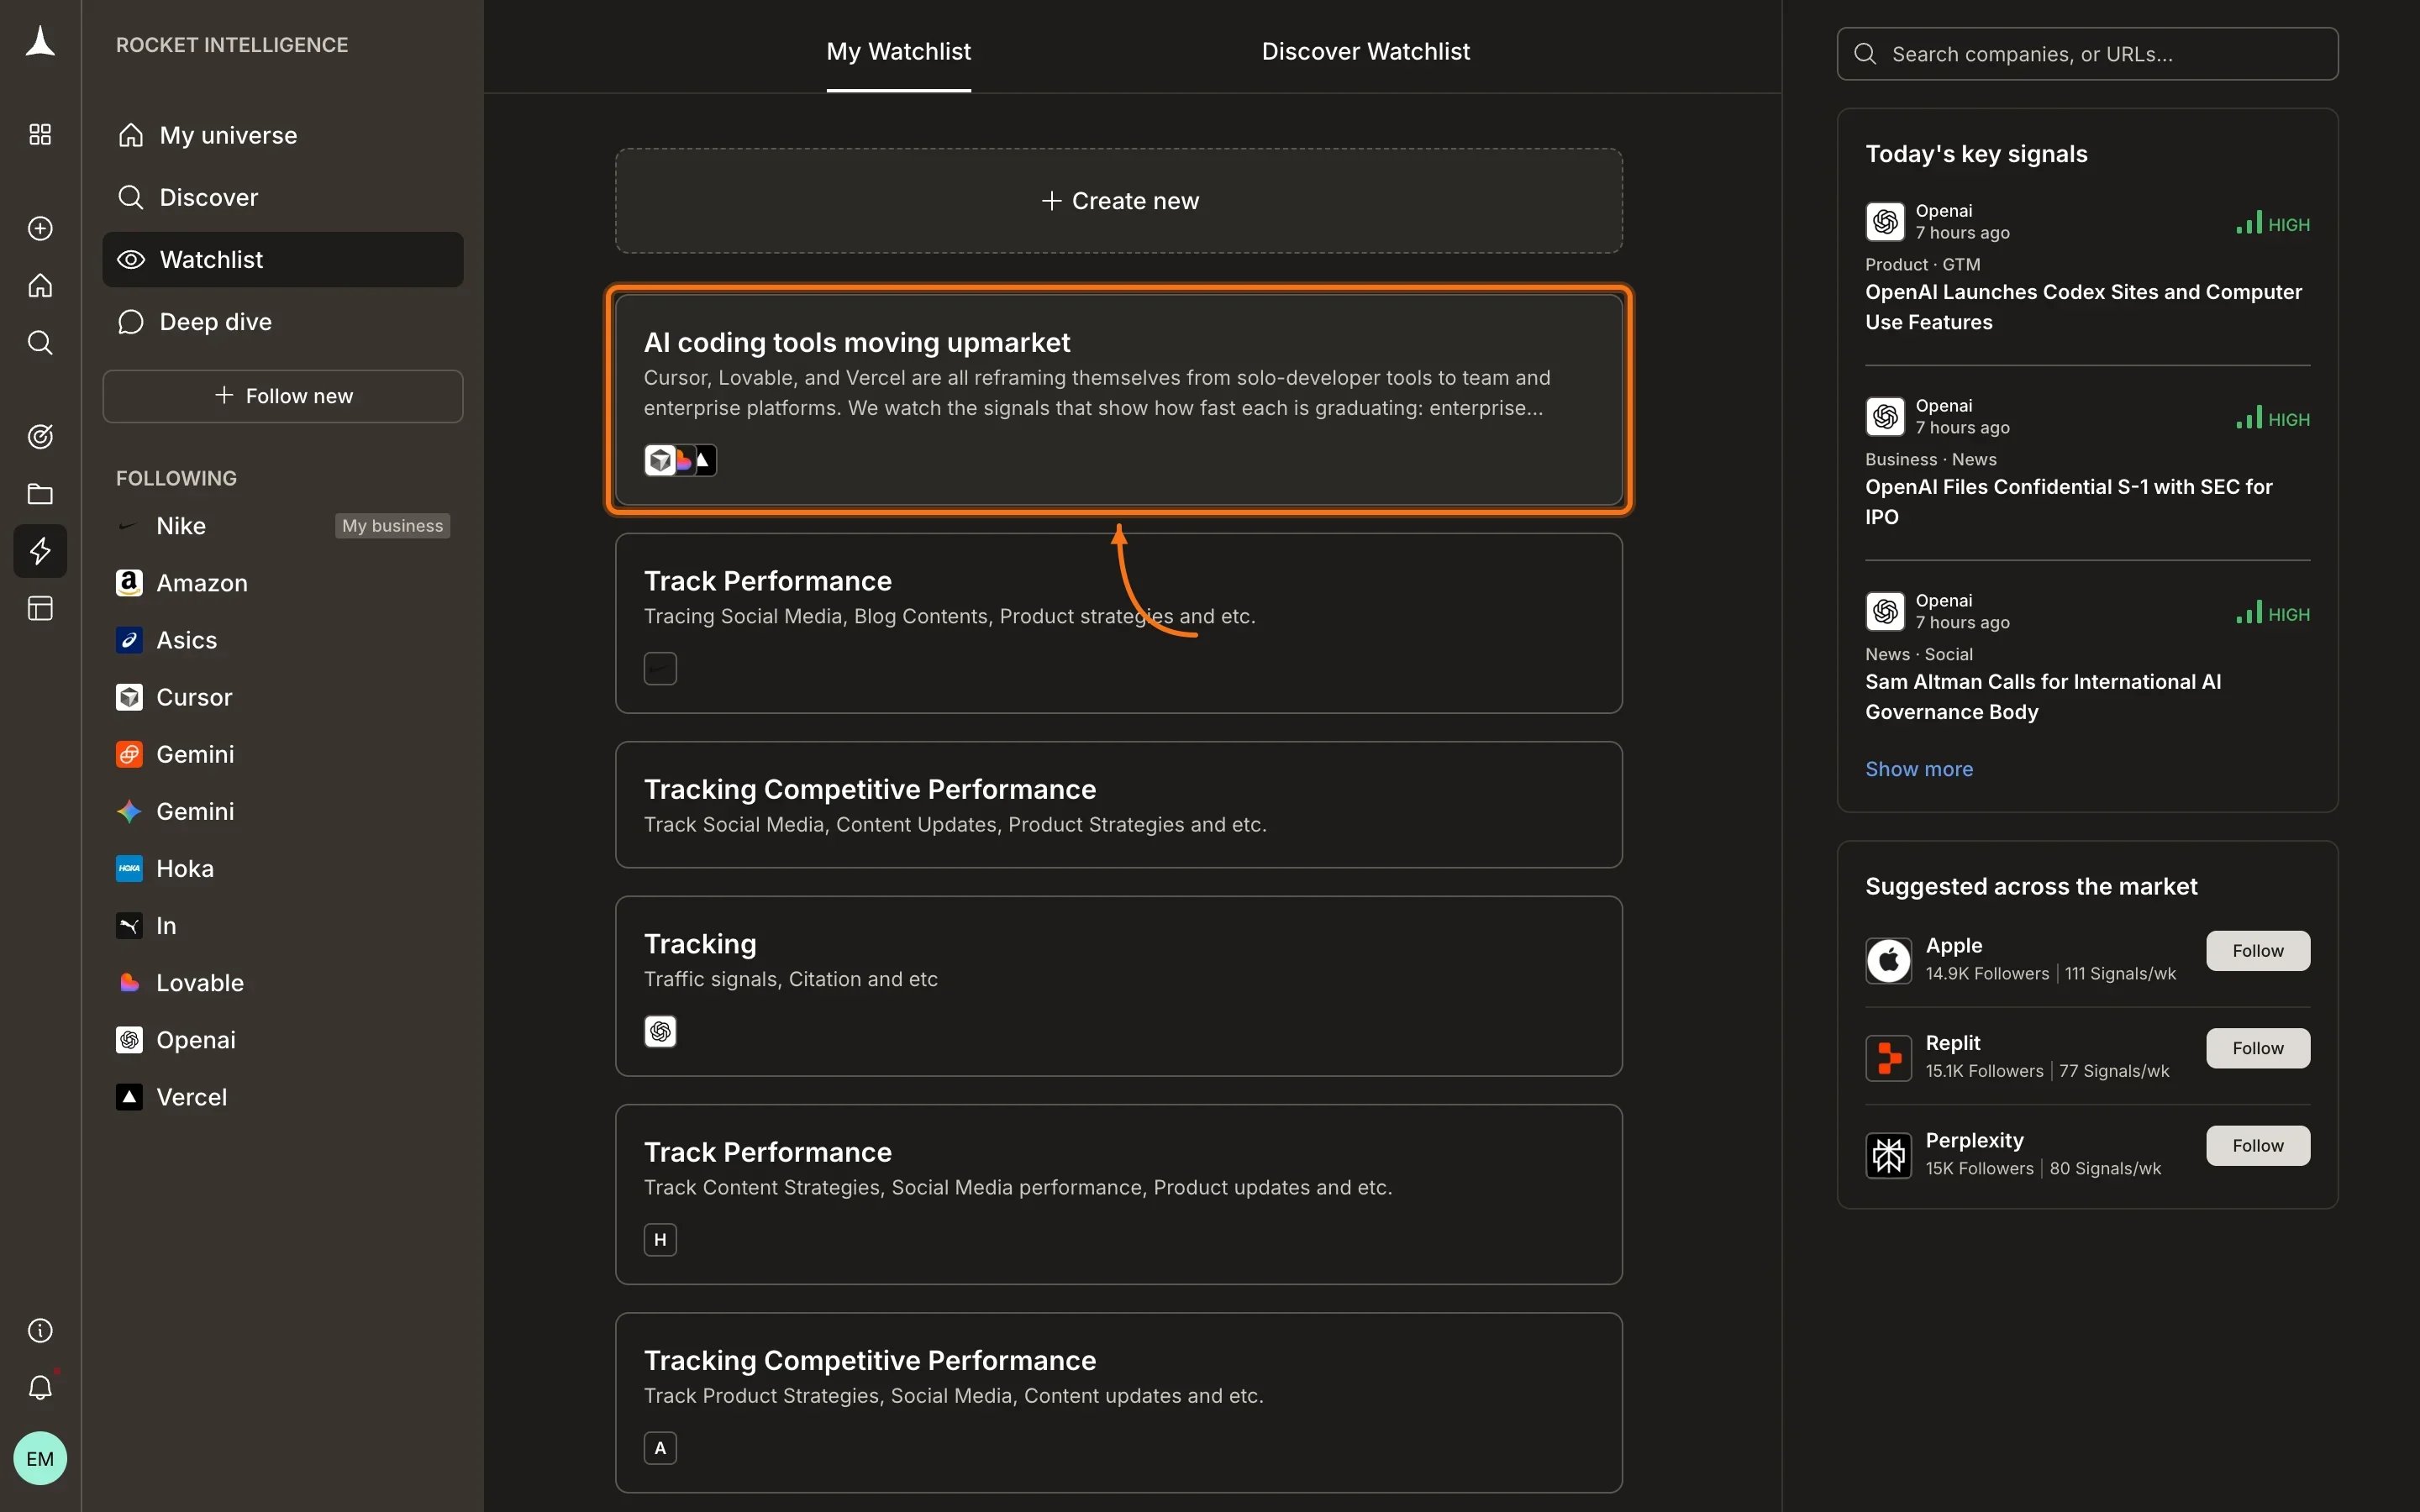Viewport: 2420px width, 1512px height.
Task: Click the Replit logo in suggestions
Action: (1888, 1058)
